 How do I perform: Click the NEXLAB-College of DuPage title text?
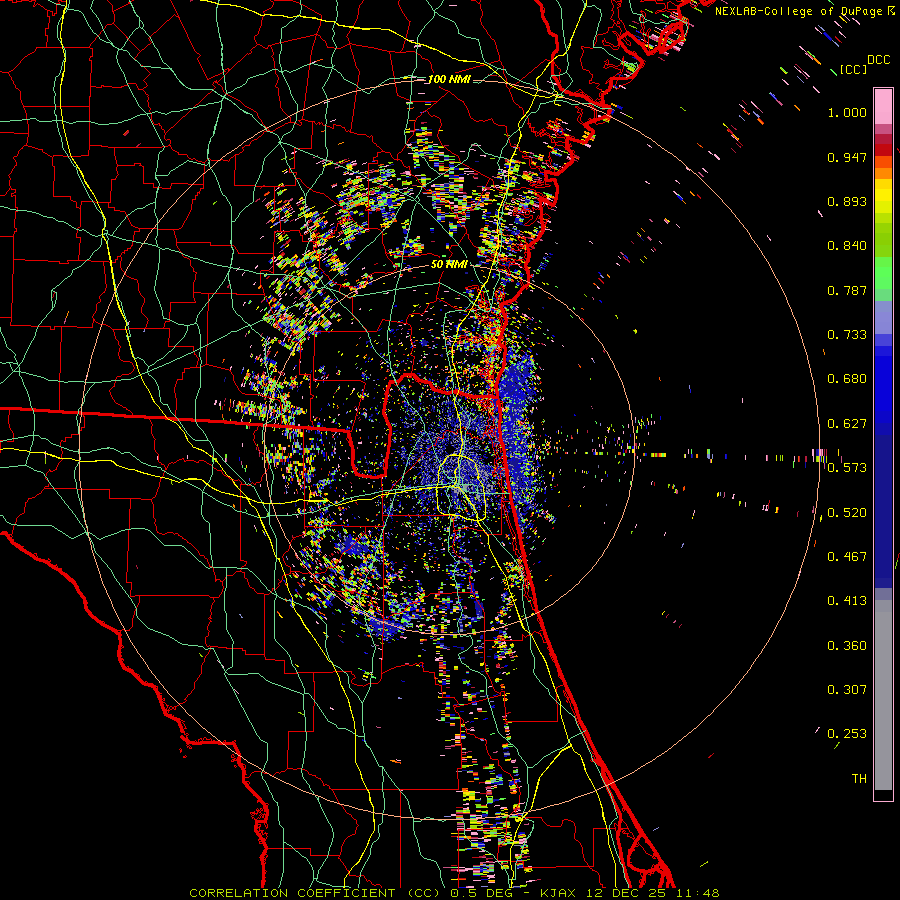[x=804, y=11]
